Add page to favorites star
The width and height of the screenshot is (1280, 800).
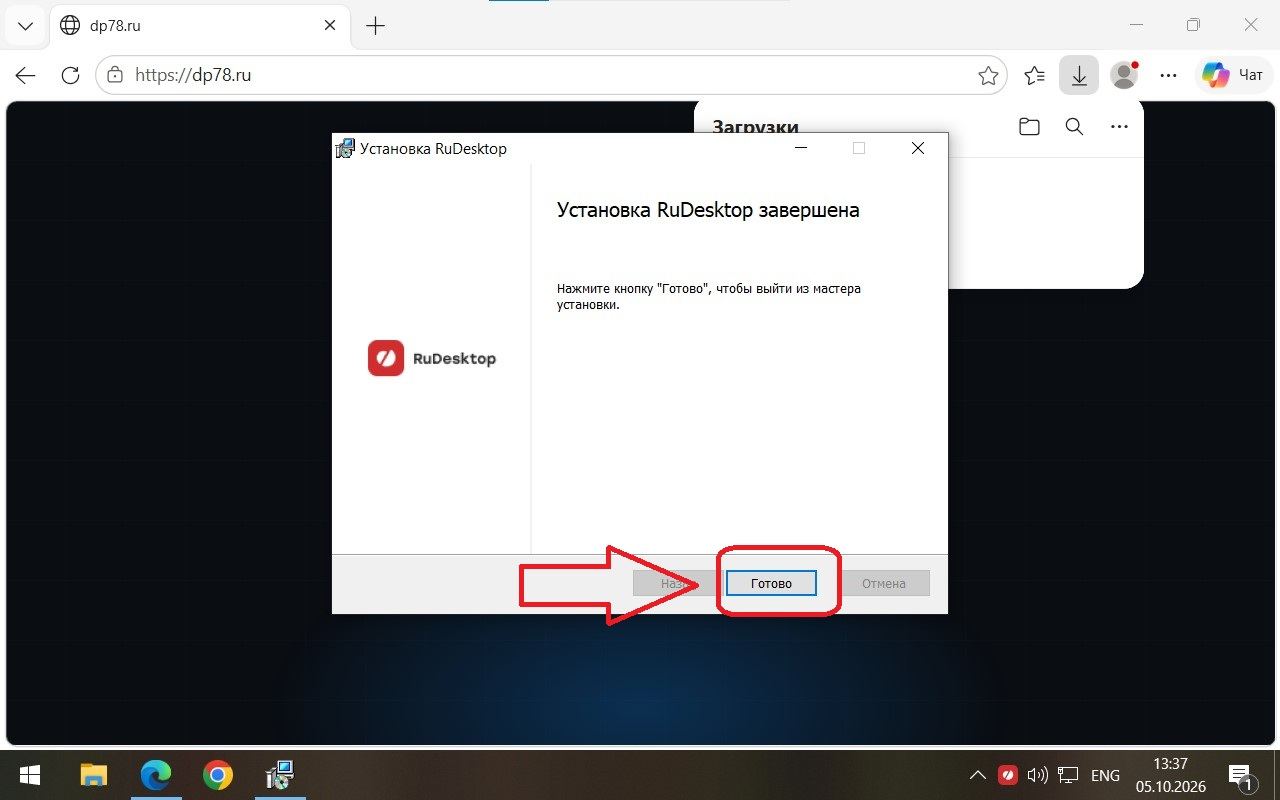pyautogui.click(x=988, y=75)
